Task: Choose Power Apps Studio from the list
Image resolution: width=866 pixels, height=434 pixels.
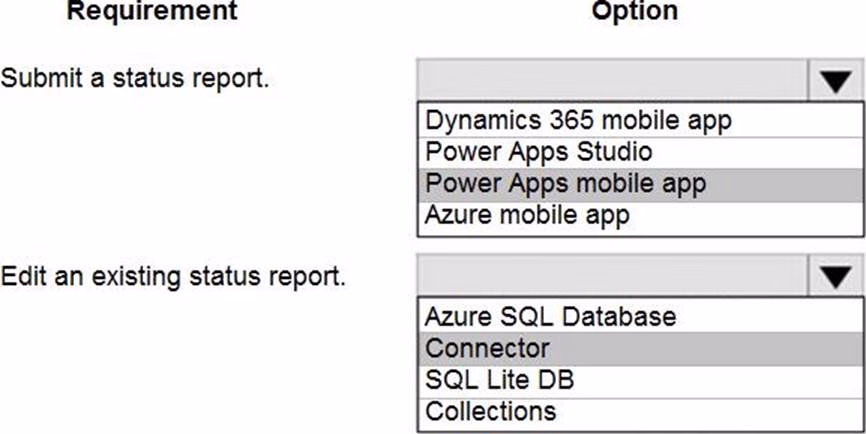Action: [538, 152]
